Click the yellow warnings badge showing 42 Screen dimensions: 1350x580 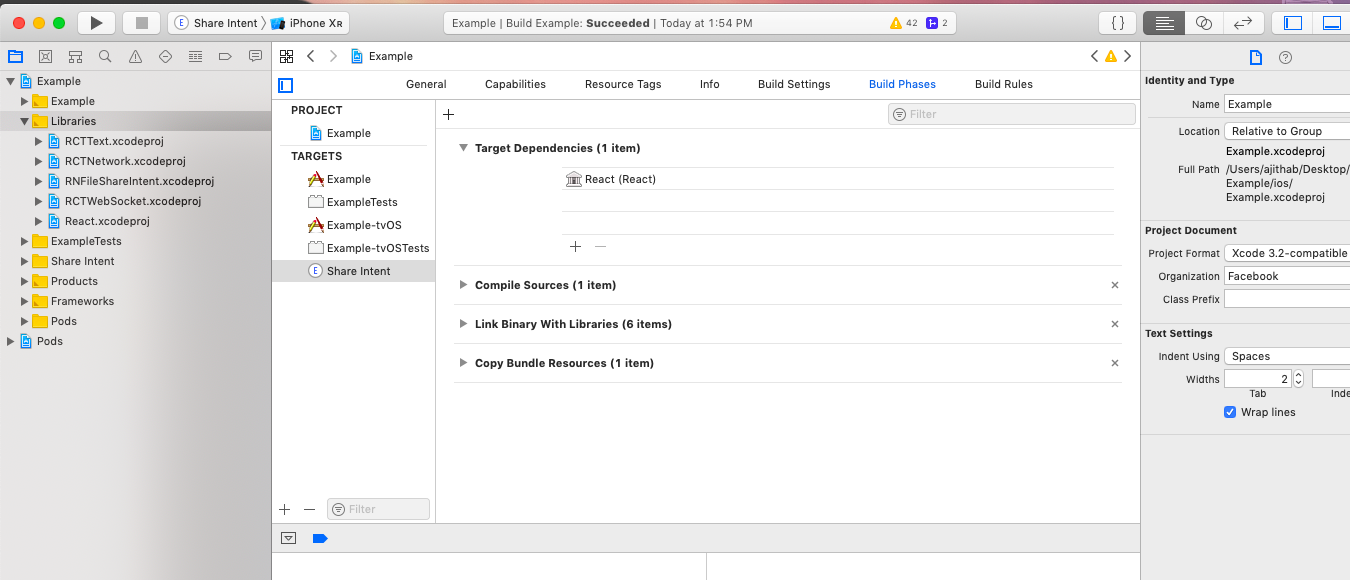pos(903,23)
